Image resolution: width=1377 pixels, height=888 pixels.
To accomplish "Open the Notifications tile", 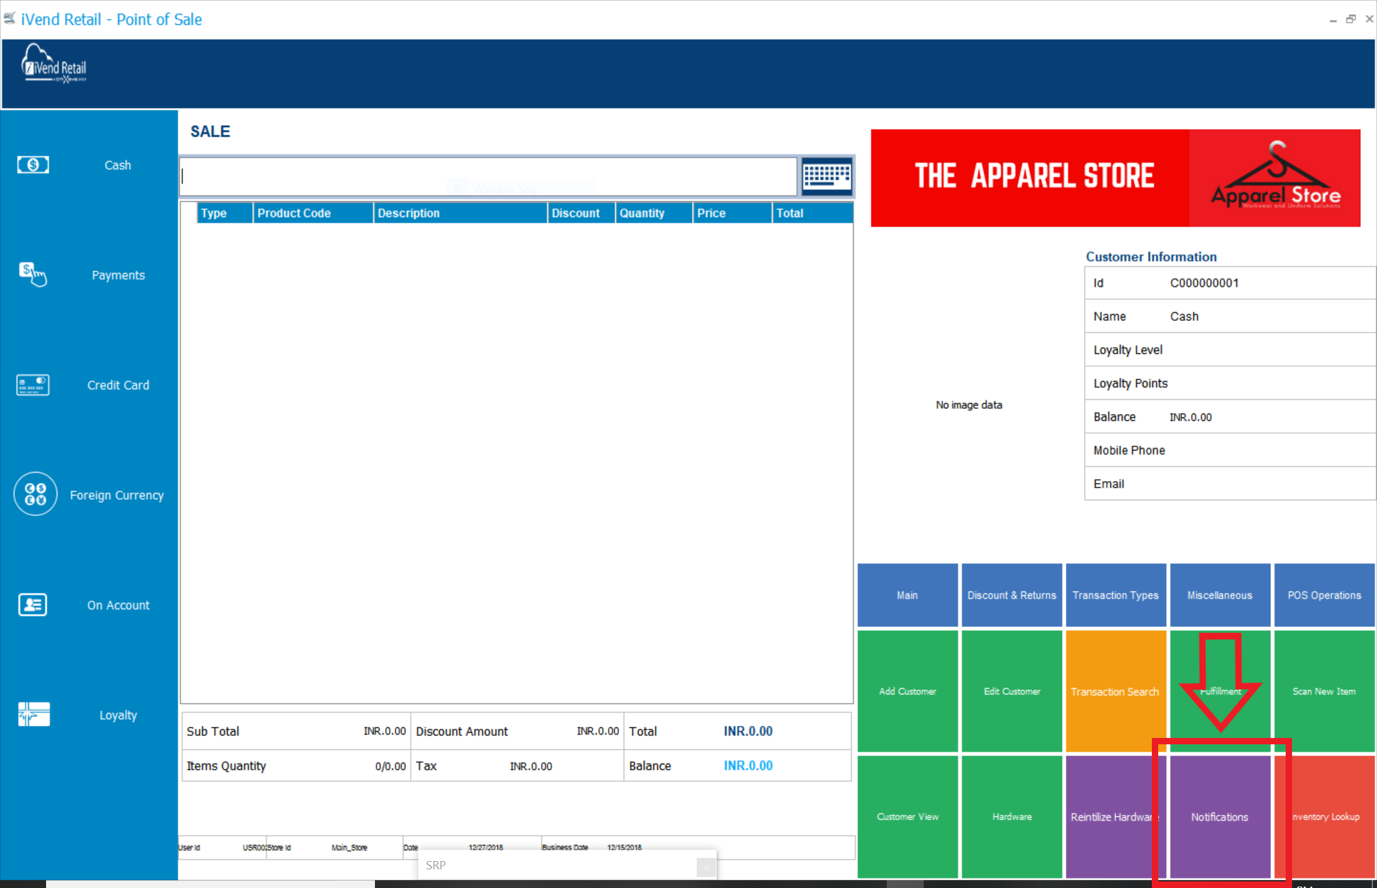I will click(1219, 817).
